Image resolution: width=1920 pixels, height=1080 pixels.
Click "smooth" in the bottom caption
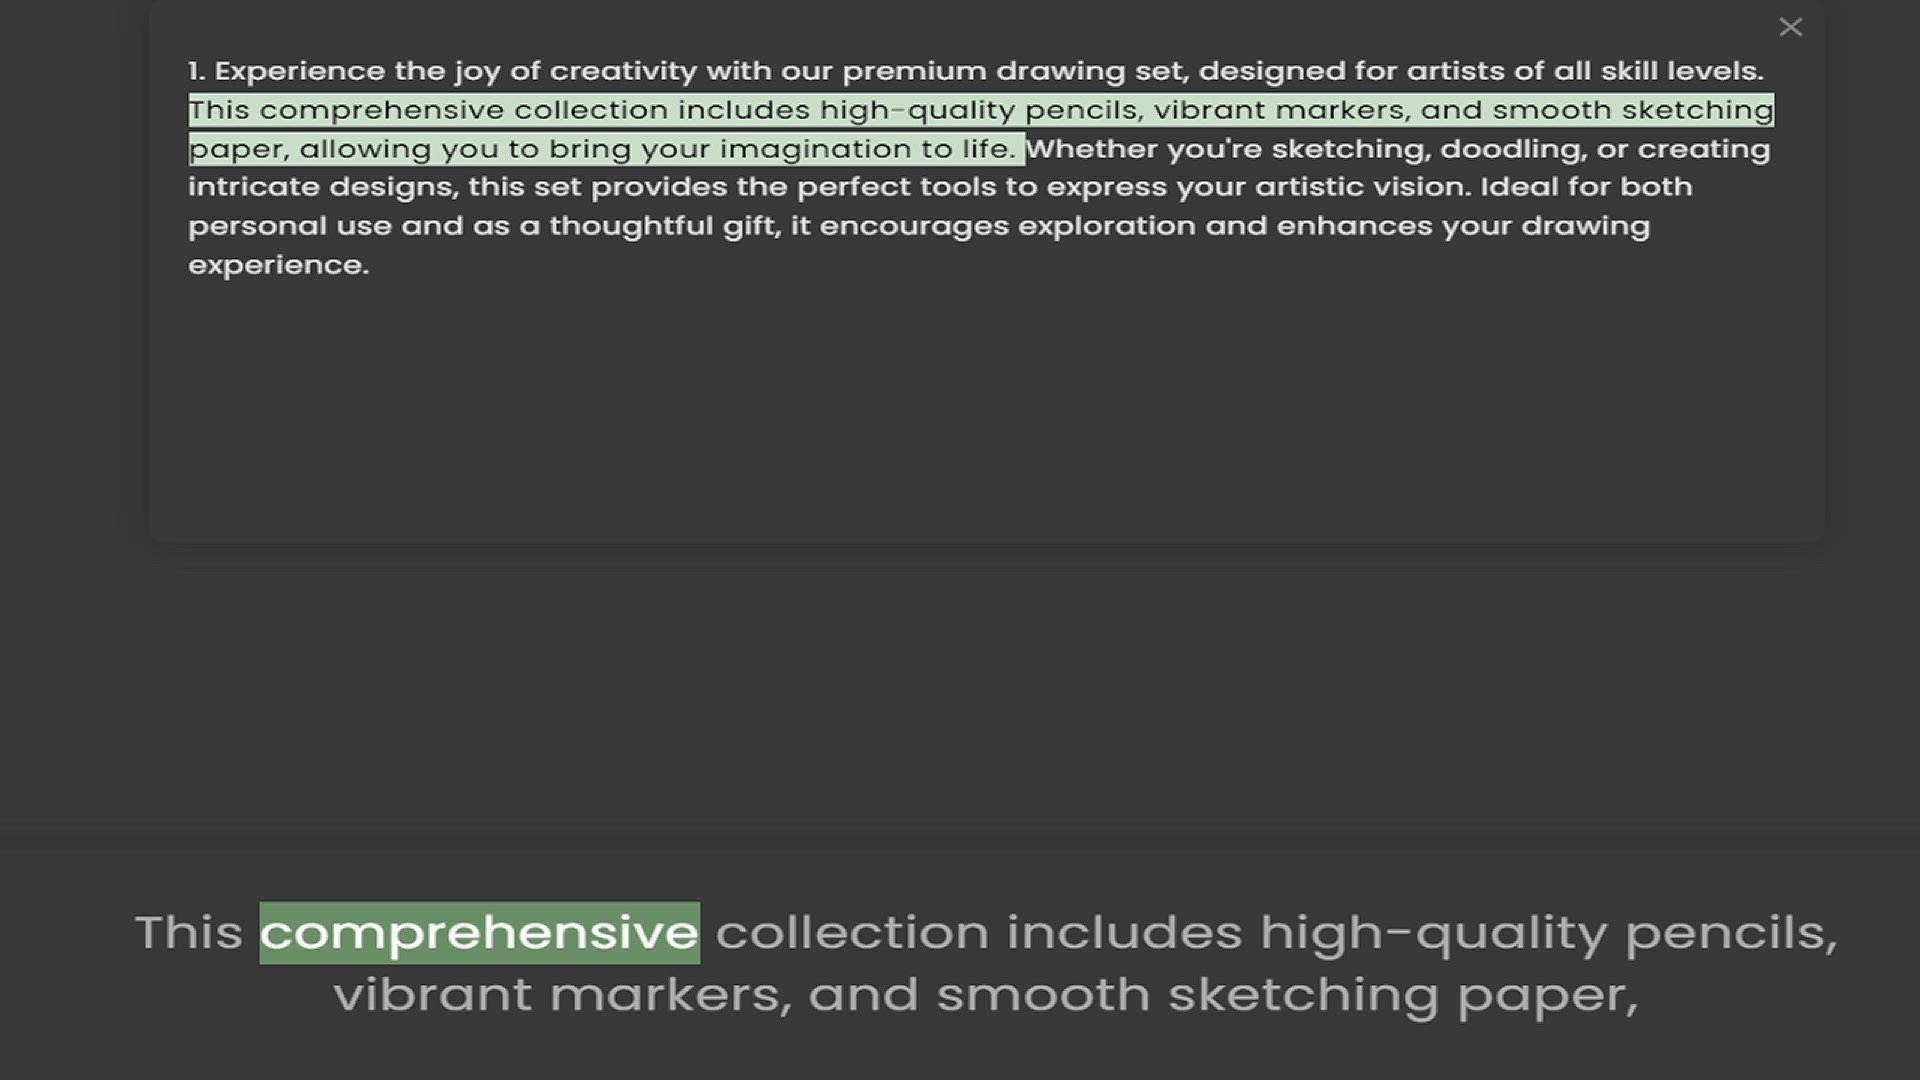[x=1043, y=995]
